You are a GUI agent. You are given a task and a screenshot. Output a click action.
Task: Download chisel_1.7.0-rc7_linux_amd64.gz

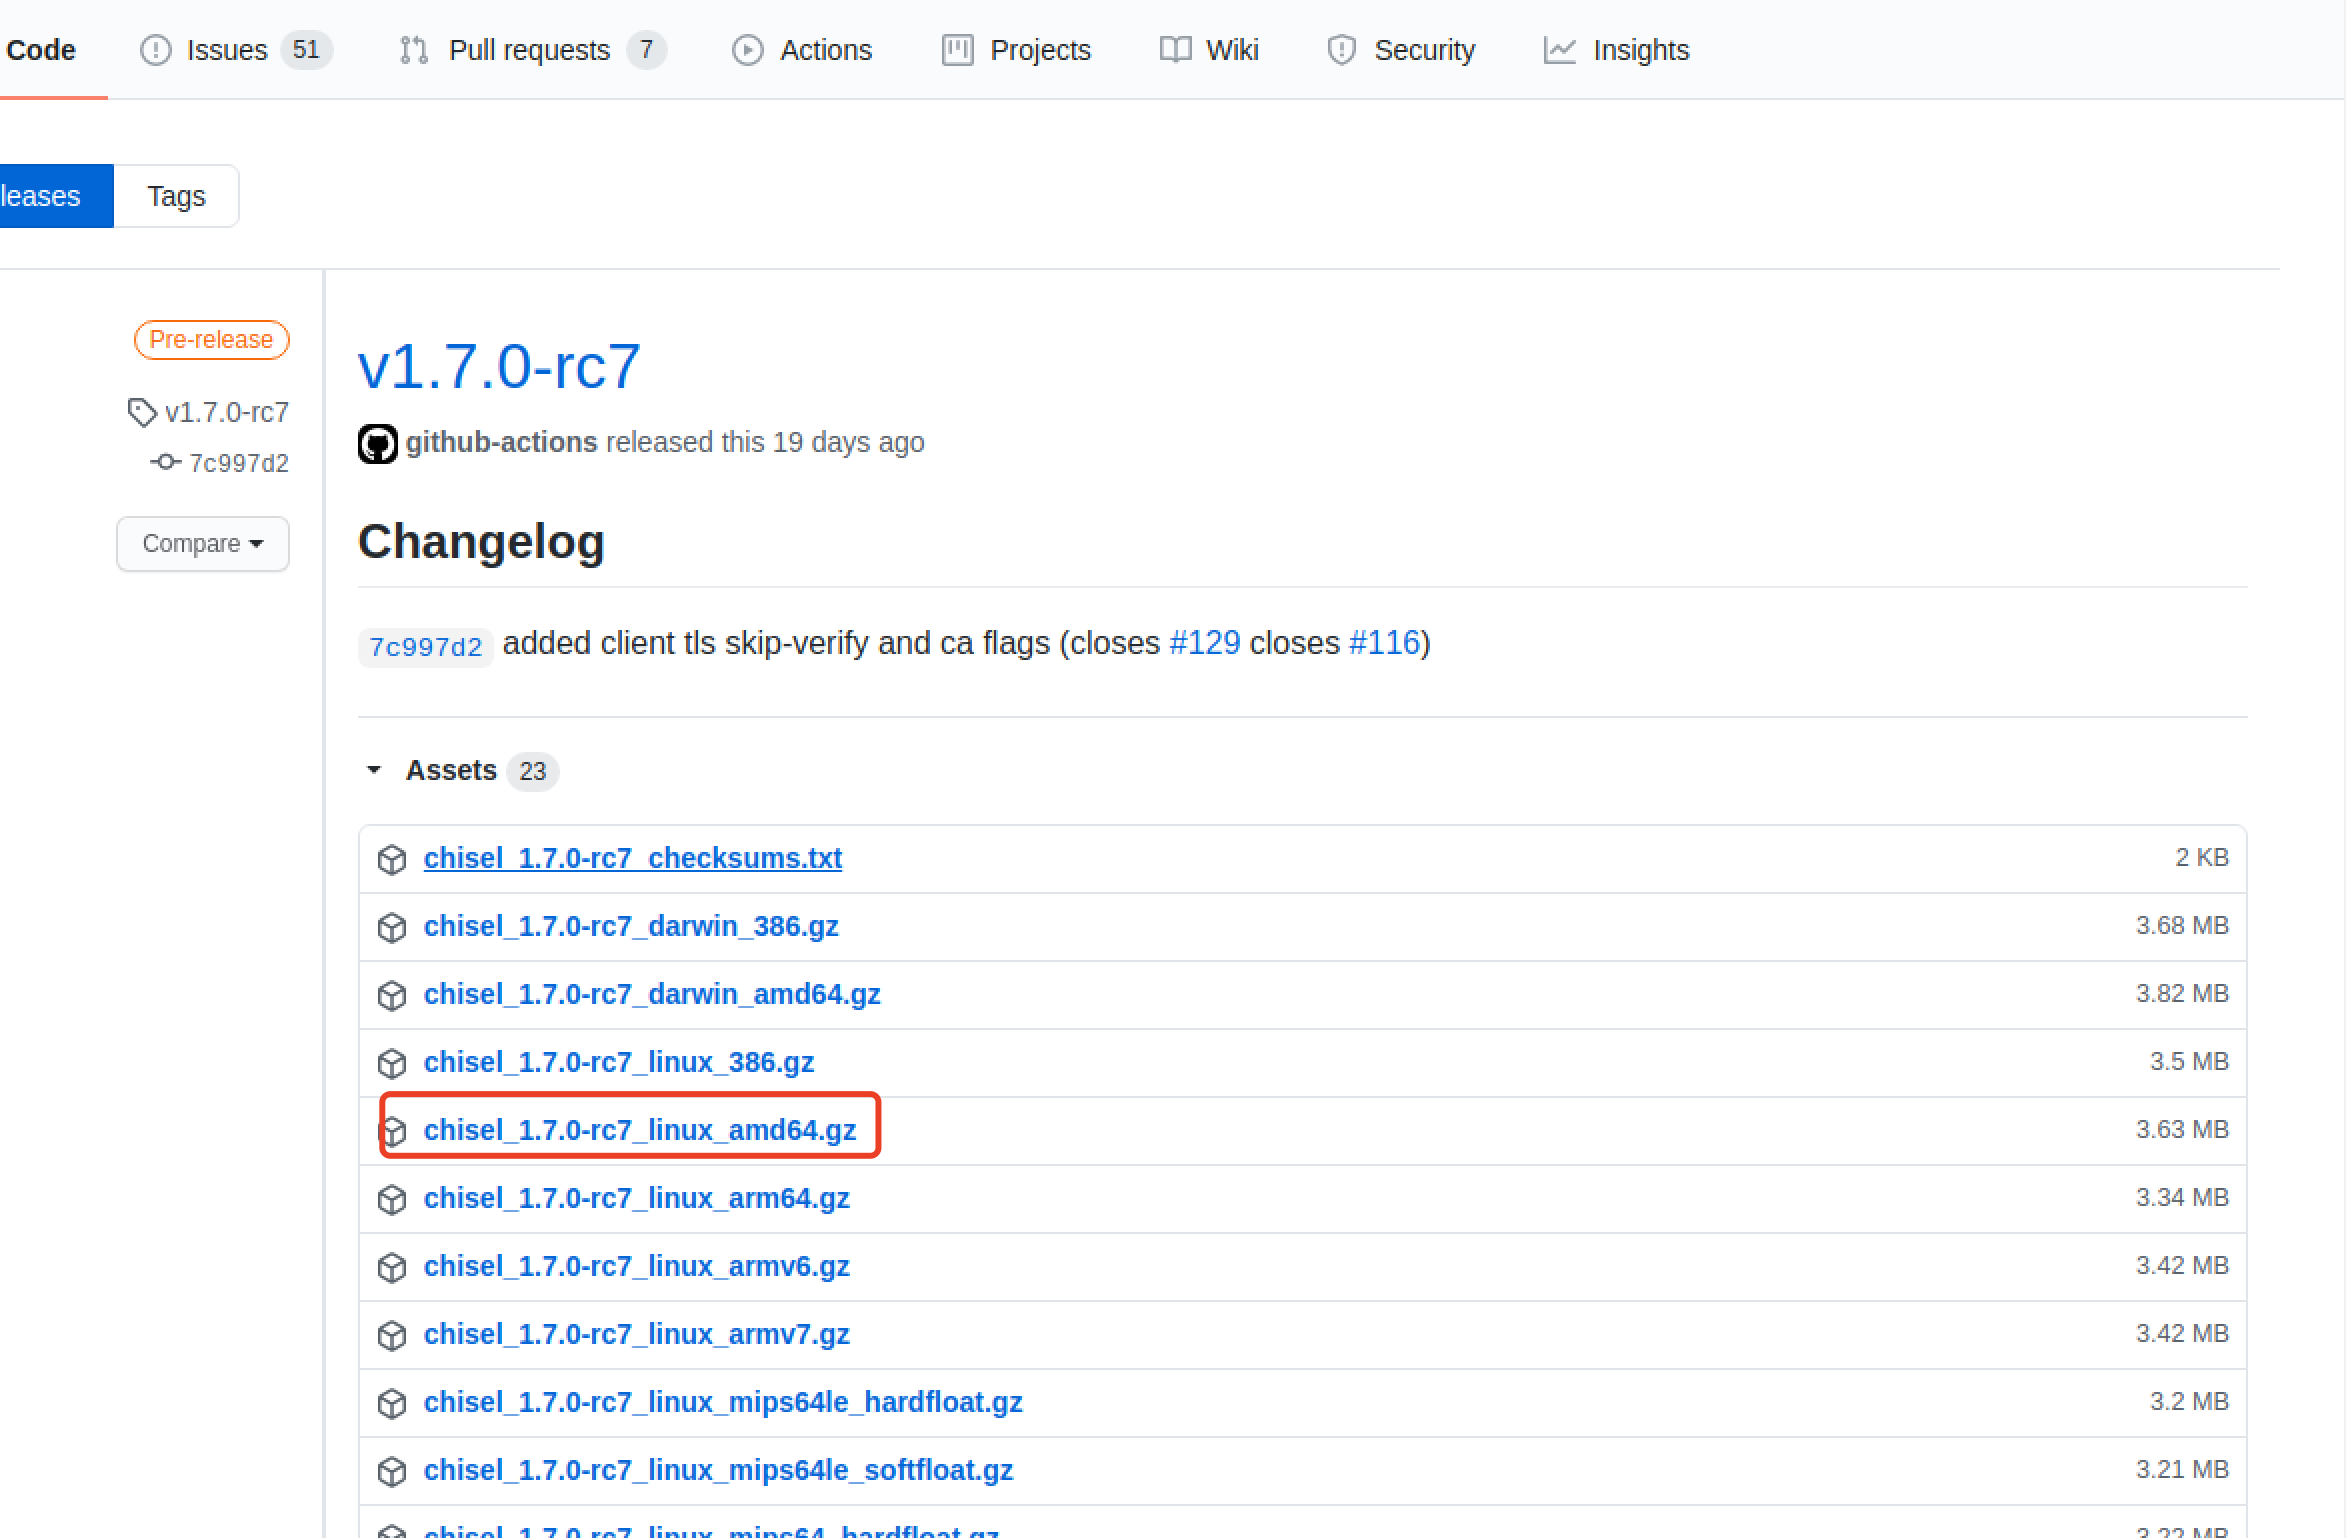tap(639, 1130)
